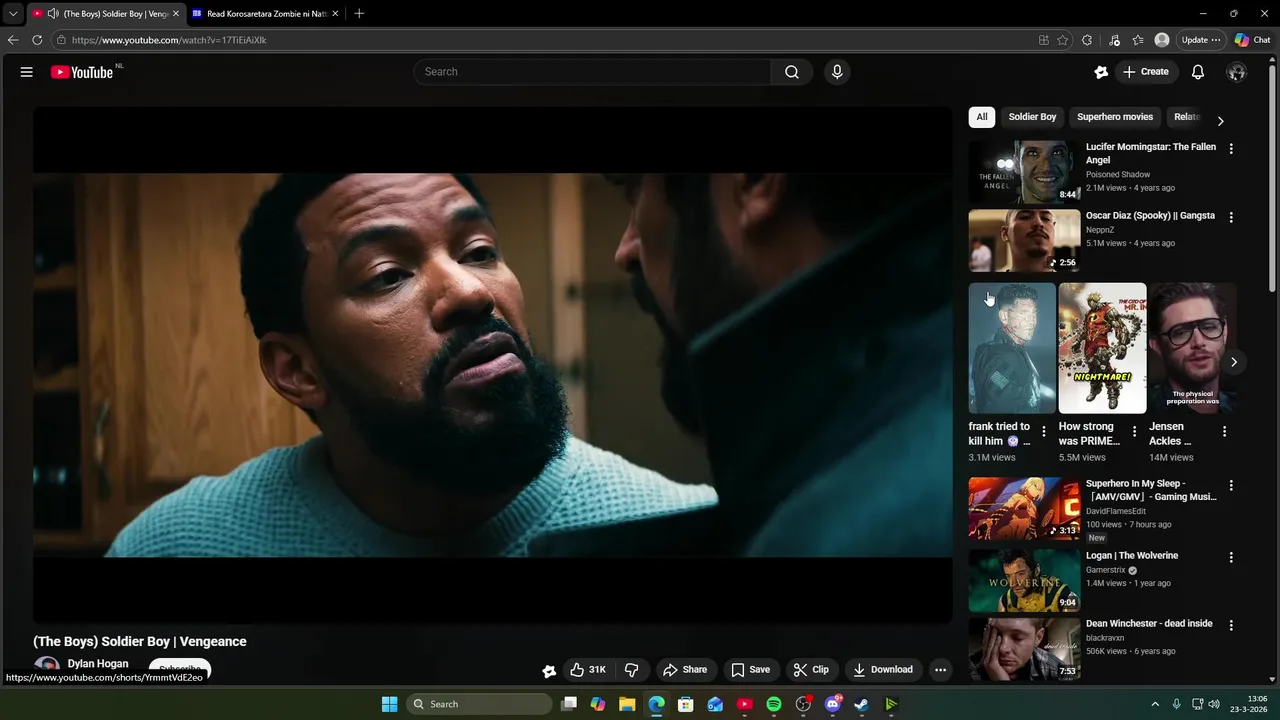Open the YouTube account avatar menu
The image size is (1280, 720).
pyautogui.click(x=1237, y=72)
